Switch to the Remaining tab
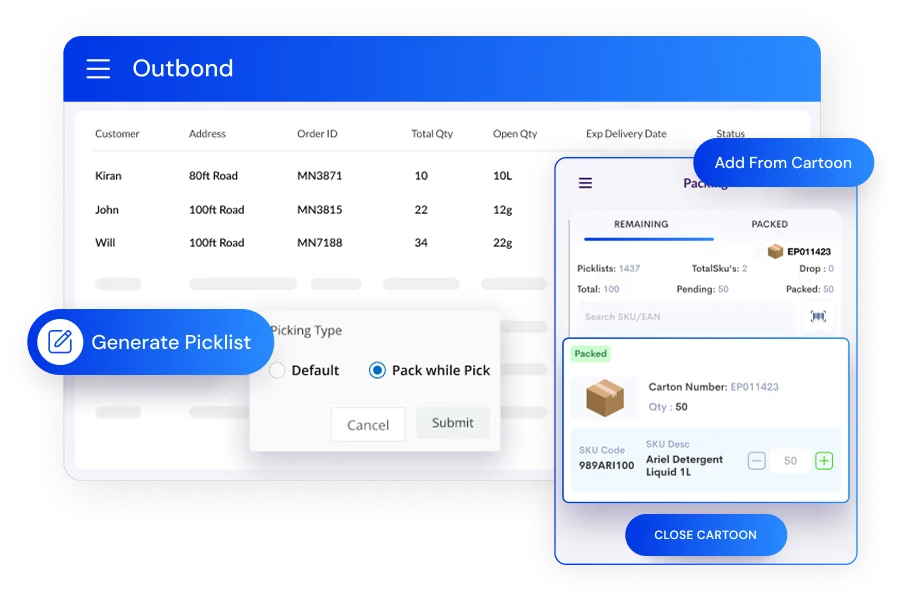The width and height of the screenshot is (902, 599). point(641,224)
